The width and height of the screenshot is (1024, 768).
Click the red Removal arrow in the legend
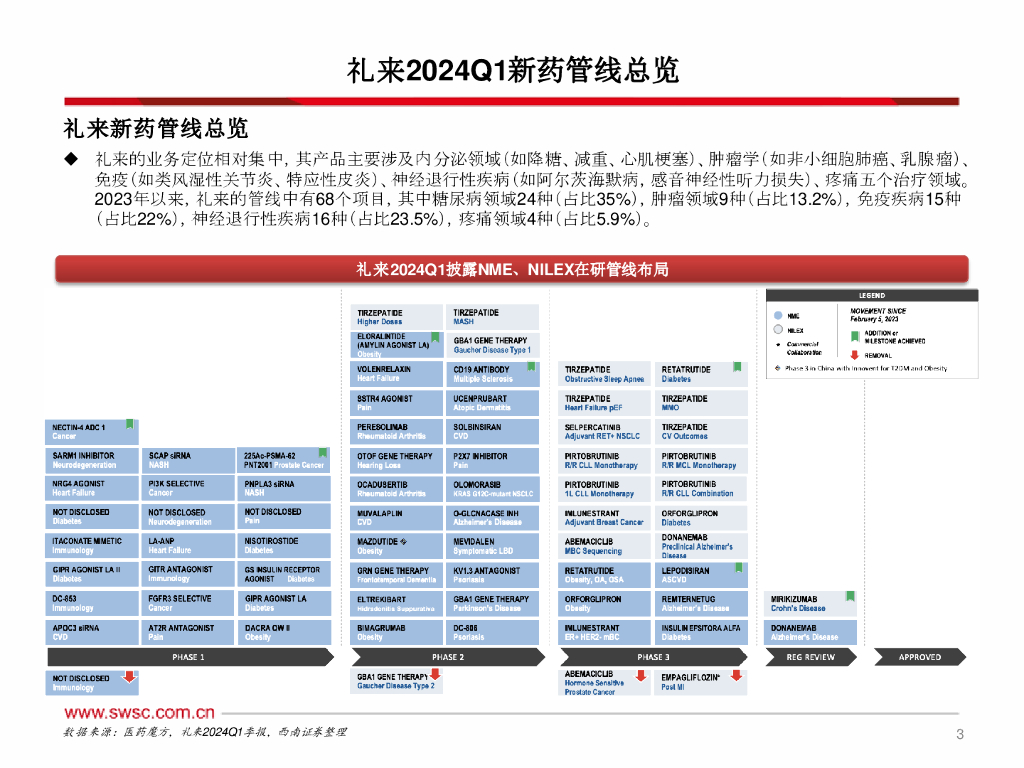pyautogui.click(x=854, y=355)
